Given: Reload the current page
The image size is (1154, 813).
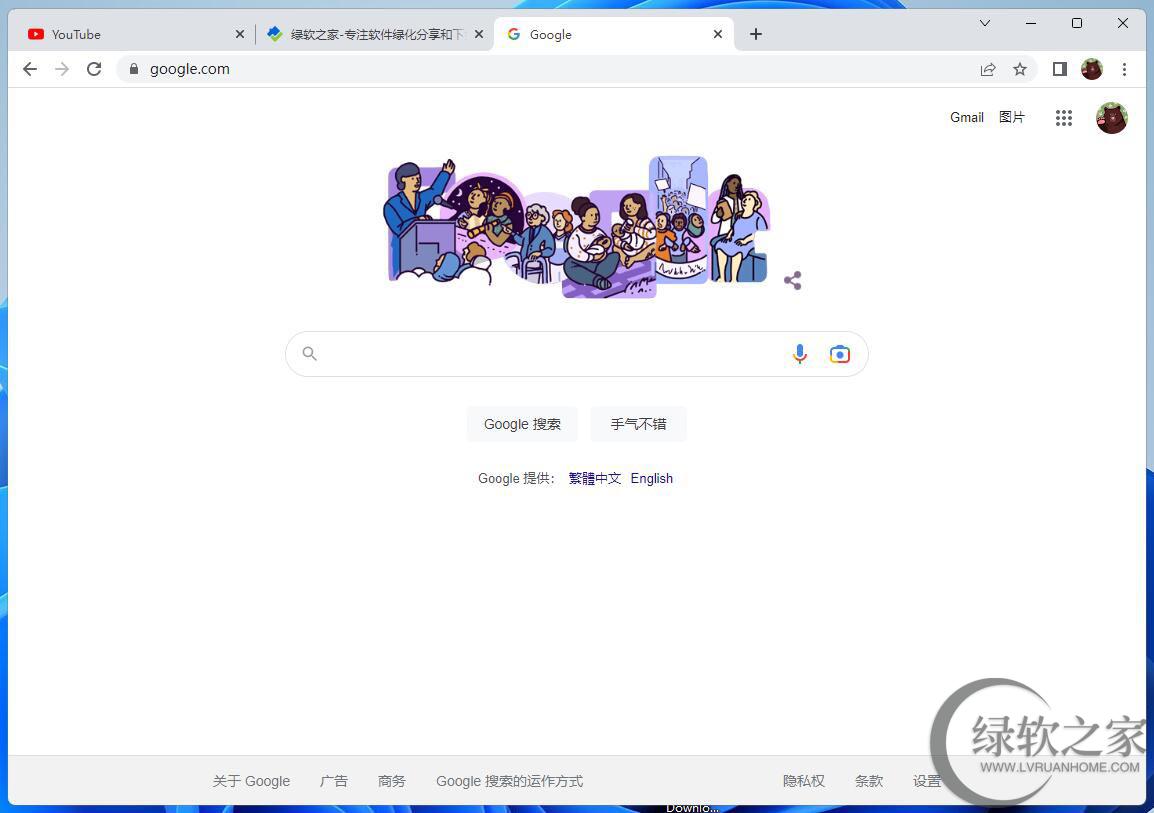Looking at the screenshot, I should point(94,69).
